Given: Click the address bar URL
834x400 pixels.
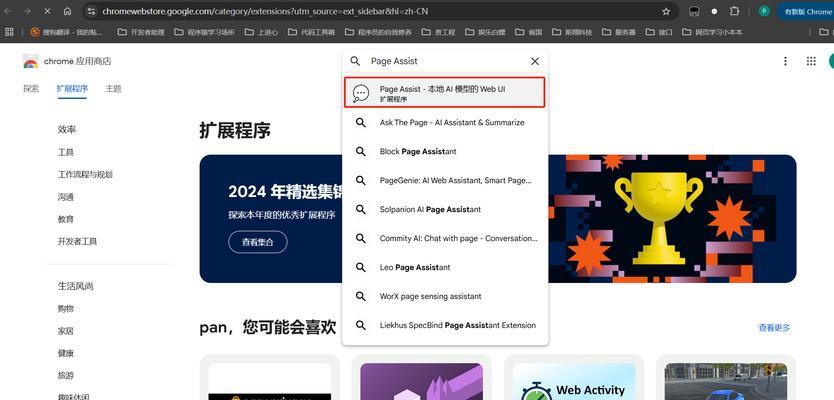Looking at the screenshot, I should pos(265,11).
